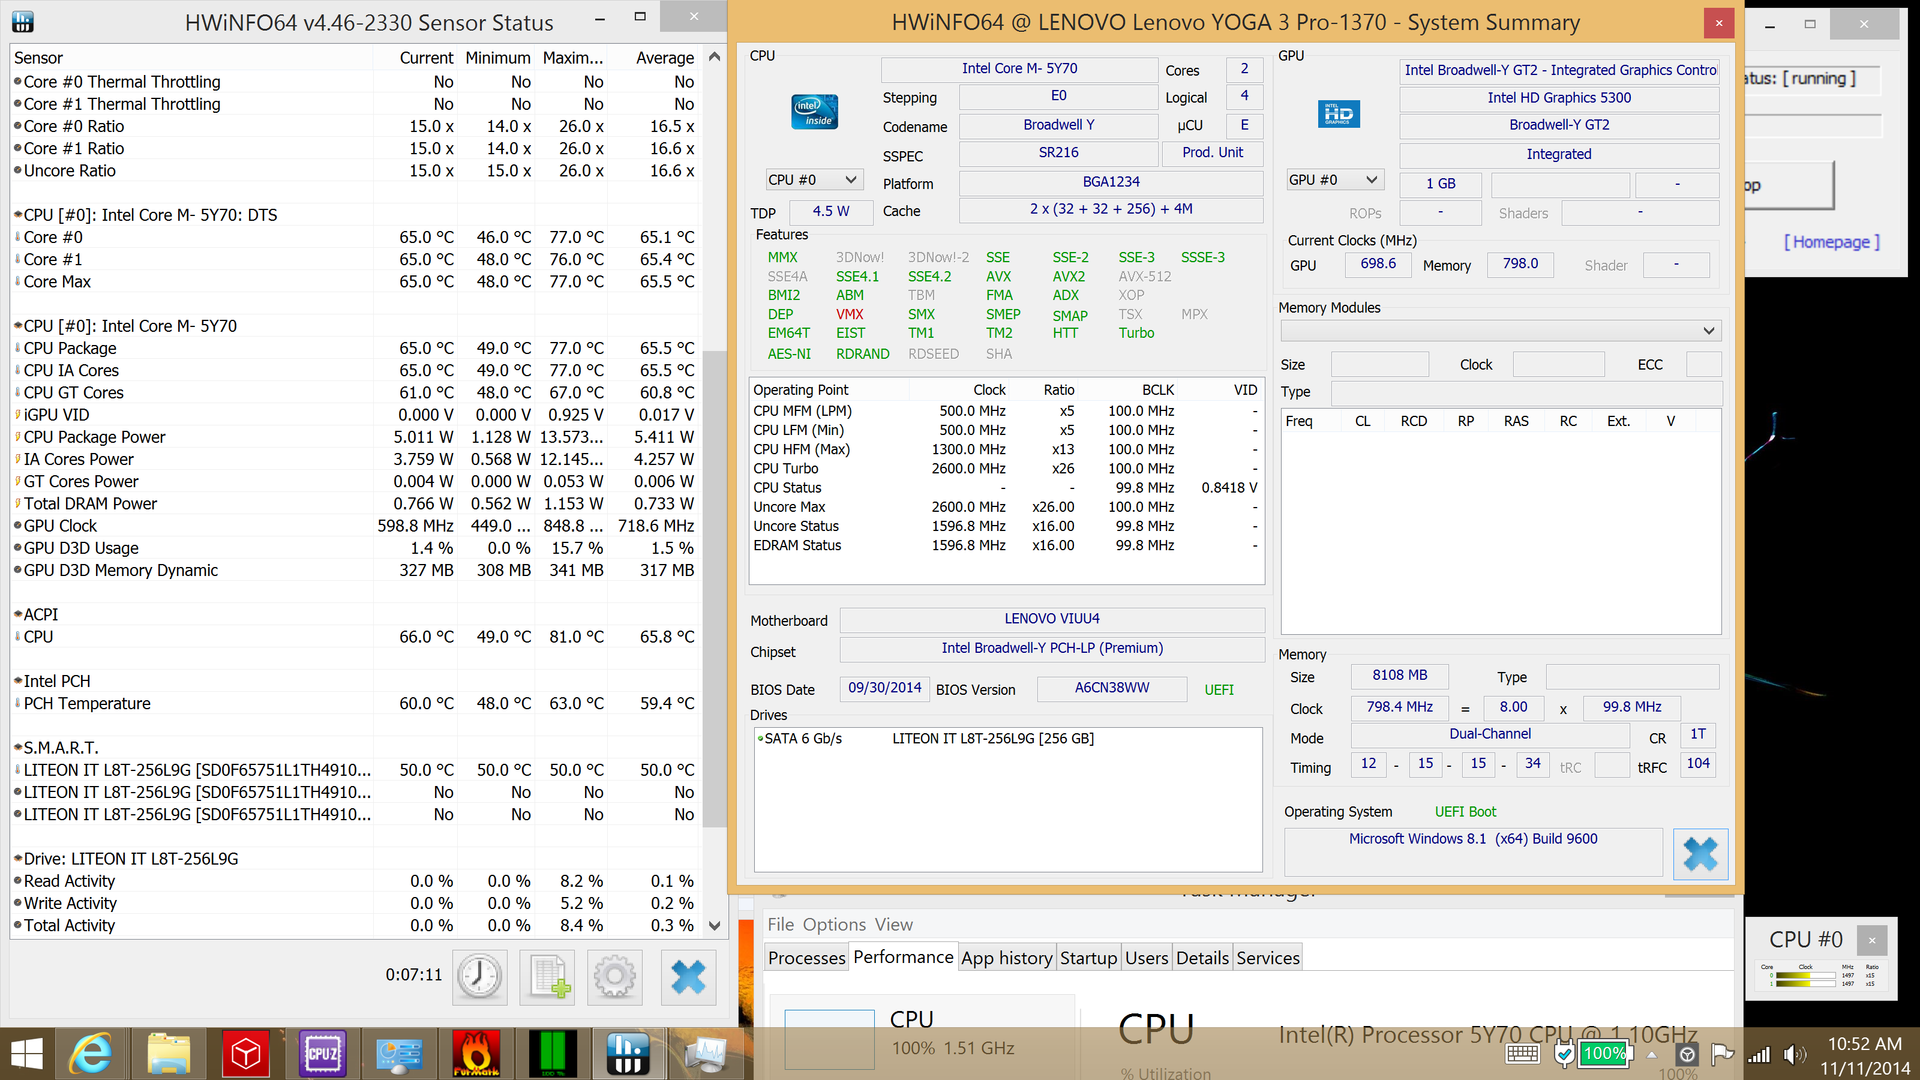Click blue X button in System Summary
This screenshot has width=1920, height=1080.
click(x=1700, y=854)
